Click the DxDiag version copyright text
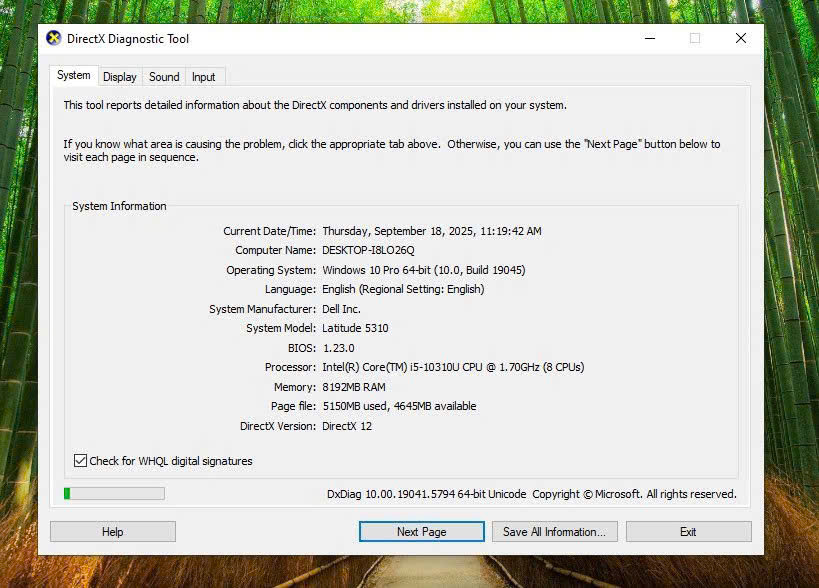The height and width of the screenshot is (588, 819). tap(531, 494)
